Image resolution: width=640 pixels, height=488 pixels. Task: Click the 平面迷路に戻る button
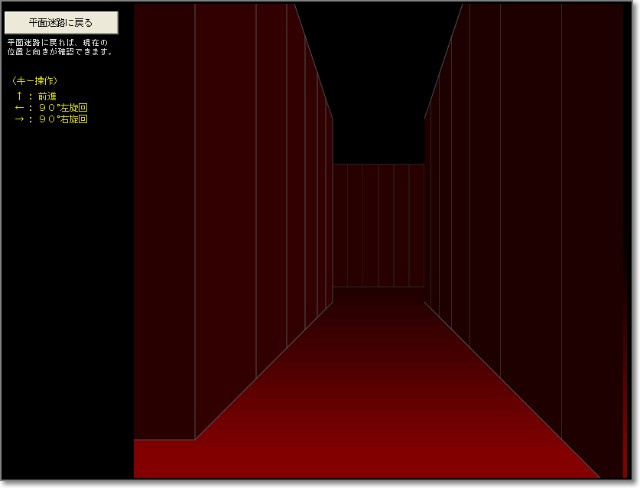(61, 22)
